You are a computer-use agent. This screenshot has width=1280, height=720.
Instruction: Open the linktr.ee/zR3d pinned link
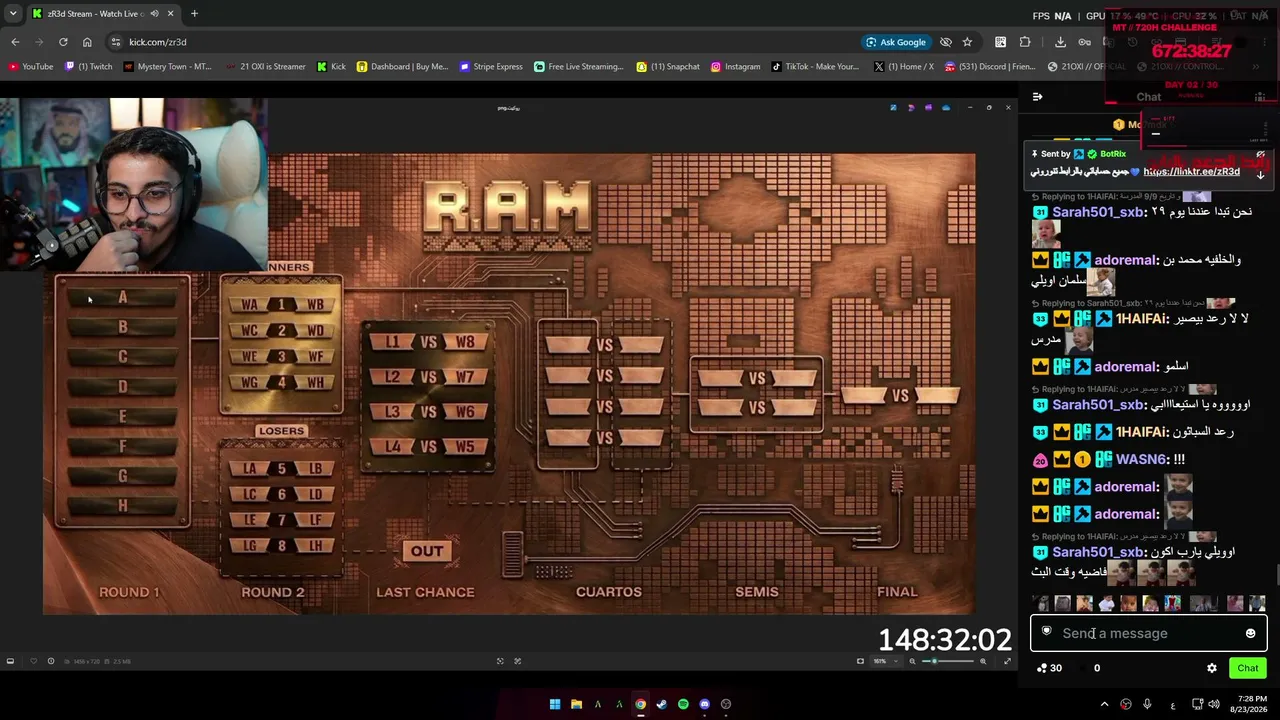1192,172
